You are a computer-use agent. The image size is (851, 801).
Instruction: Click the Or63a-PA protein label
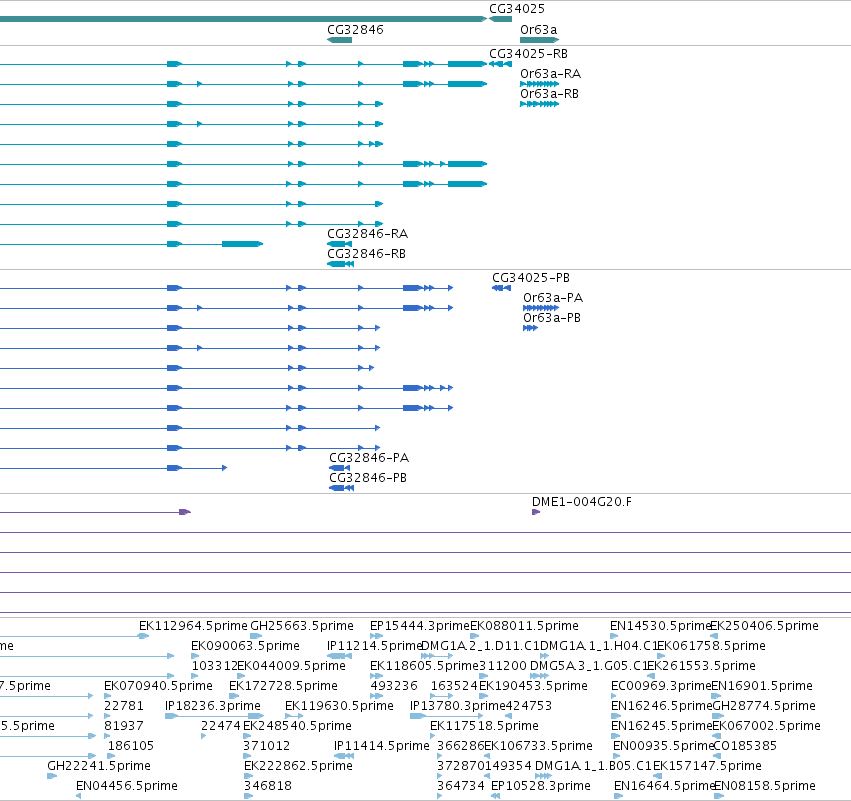pyautogui.click(x=553, y=298)
